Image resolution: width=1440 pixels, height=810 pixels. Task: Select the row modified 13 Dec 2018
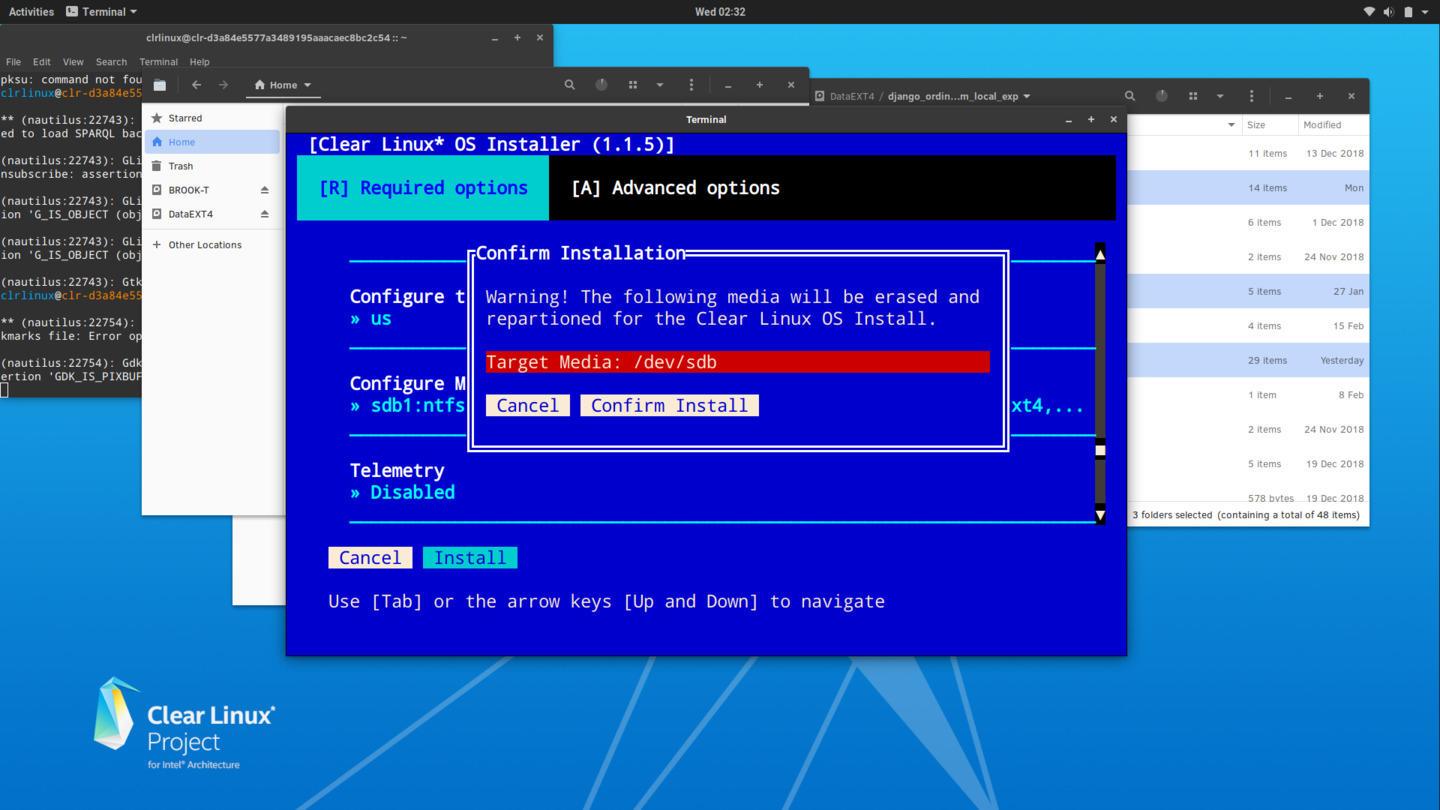pos(1248,154)
